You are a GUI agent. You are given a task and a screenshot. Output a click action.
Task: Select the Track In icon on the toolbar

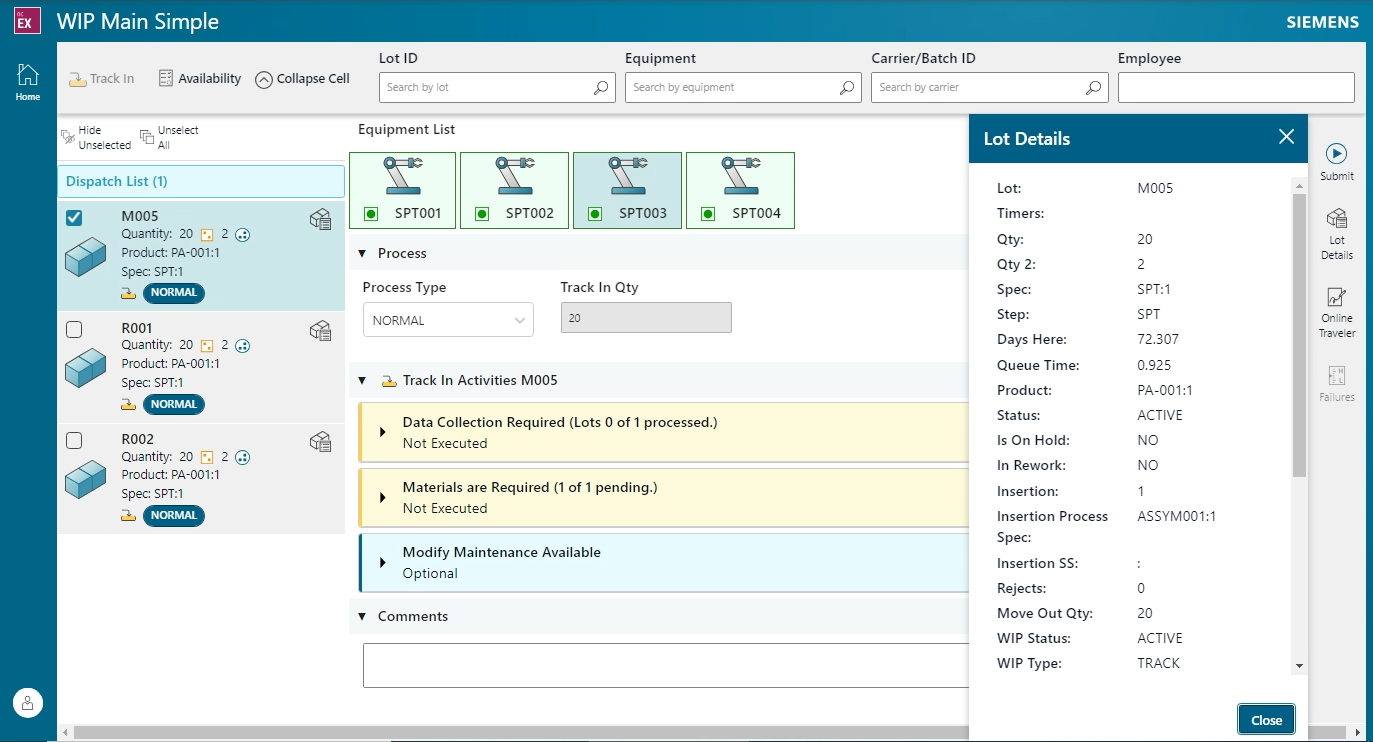pos(100,78)
